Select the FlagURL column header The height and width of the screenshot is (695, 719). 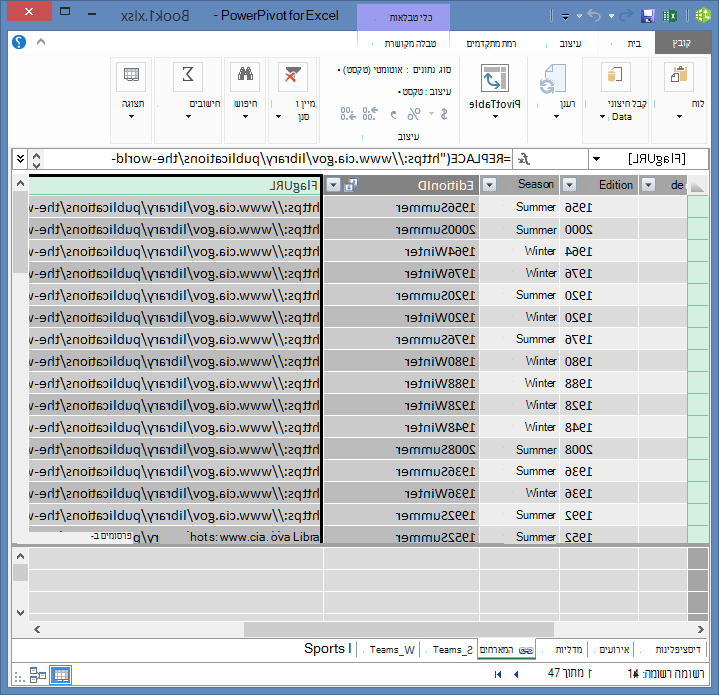pyautogui.click(x=175, y=185)
